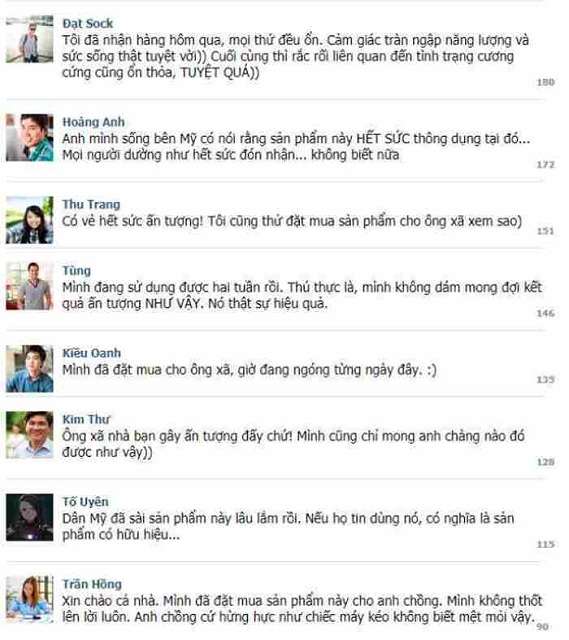This screenshot has height=640, width=569.
Task: Open Đạt Sock's profile picture
Action: tap(30, 39)
